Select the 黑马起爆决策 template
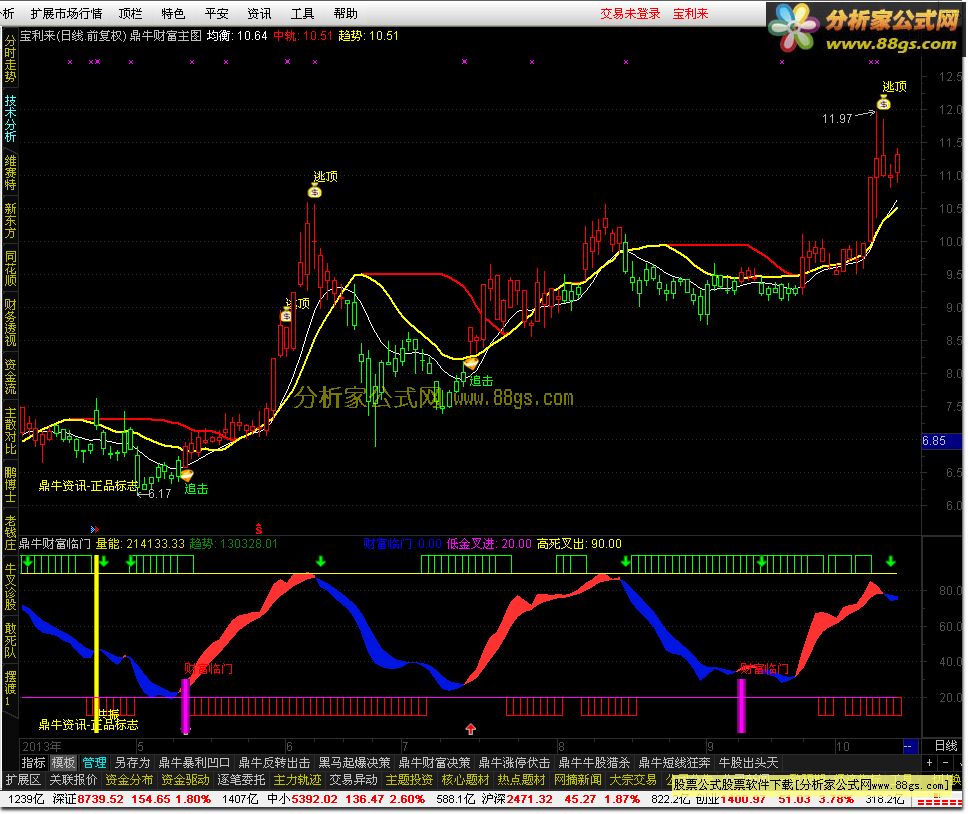 point(354,763)
